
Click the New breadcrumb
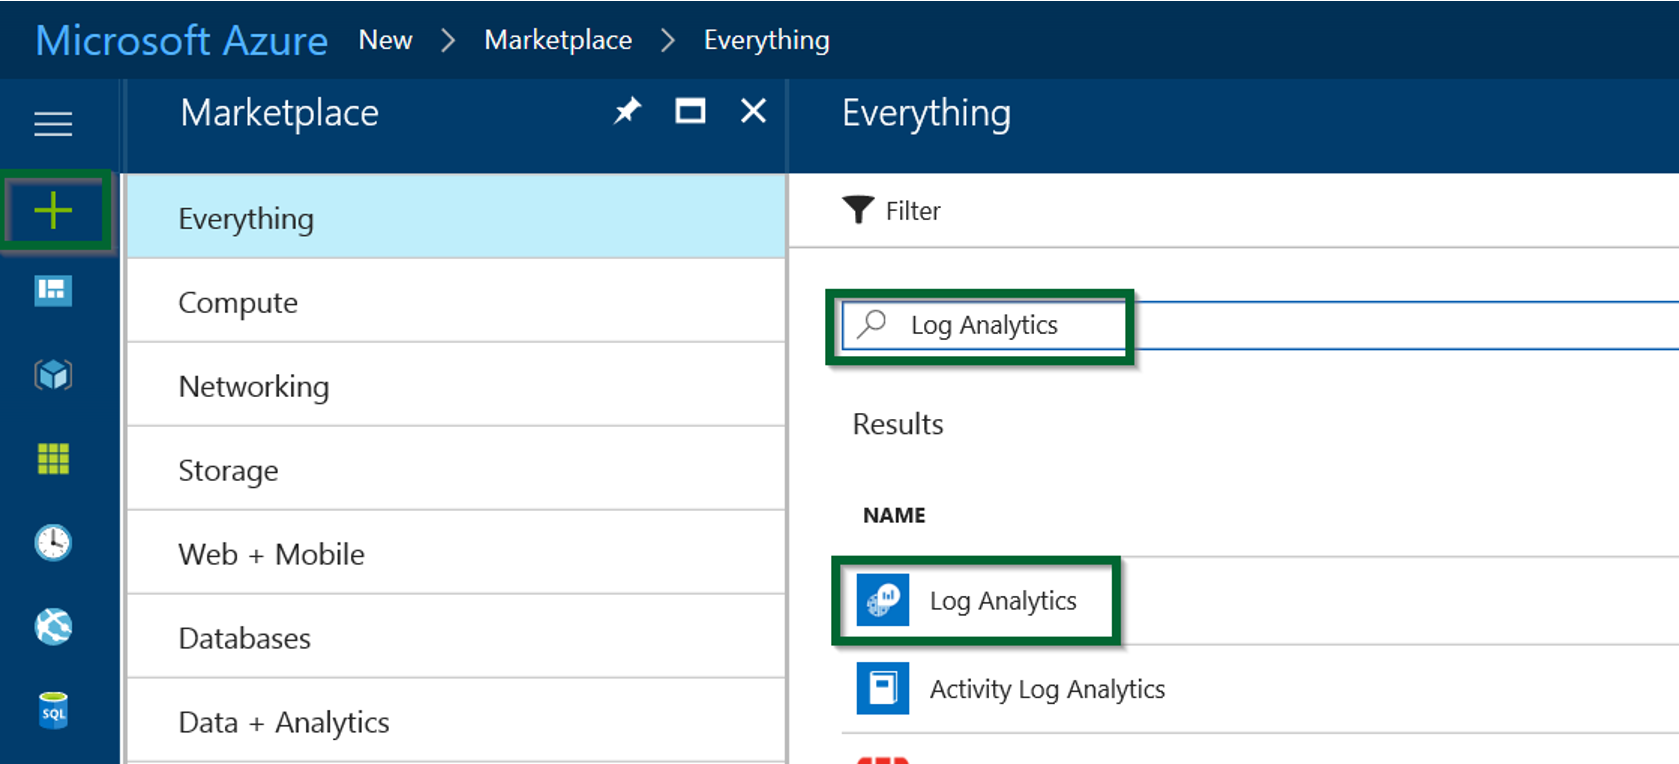385,40
